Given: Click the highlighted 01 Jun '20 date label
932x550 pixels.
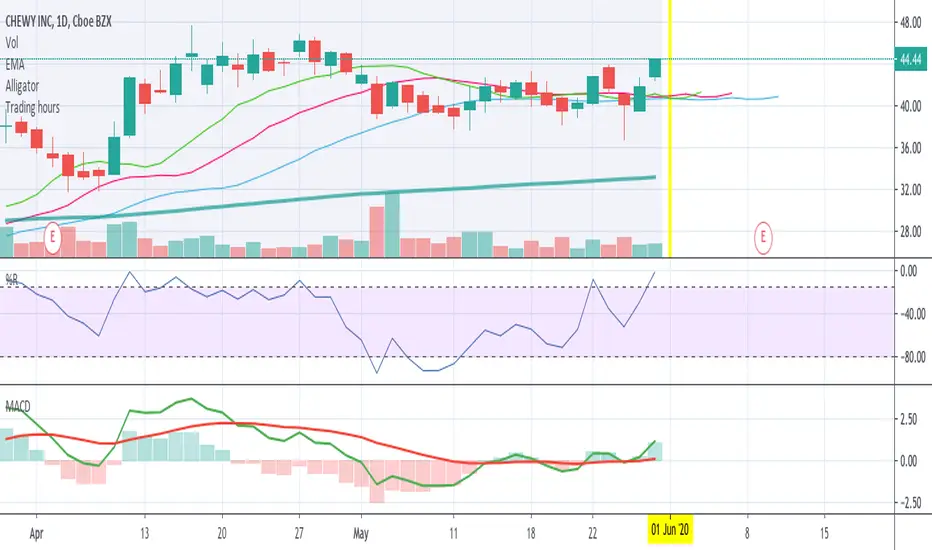Looking at the screenshot, I should coord(670,529).
